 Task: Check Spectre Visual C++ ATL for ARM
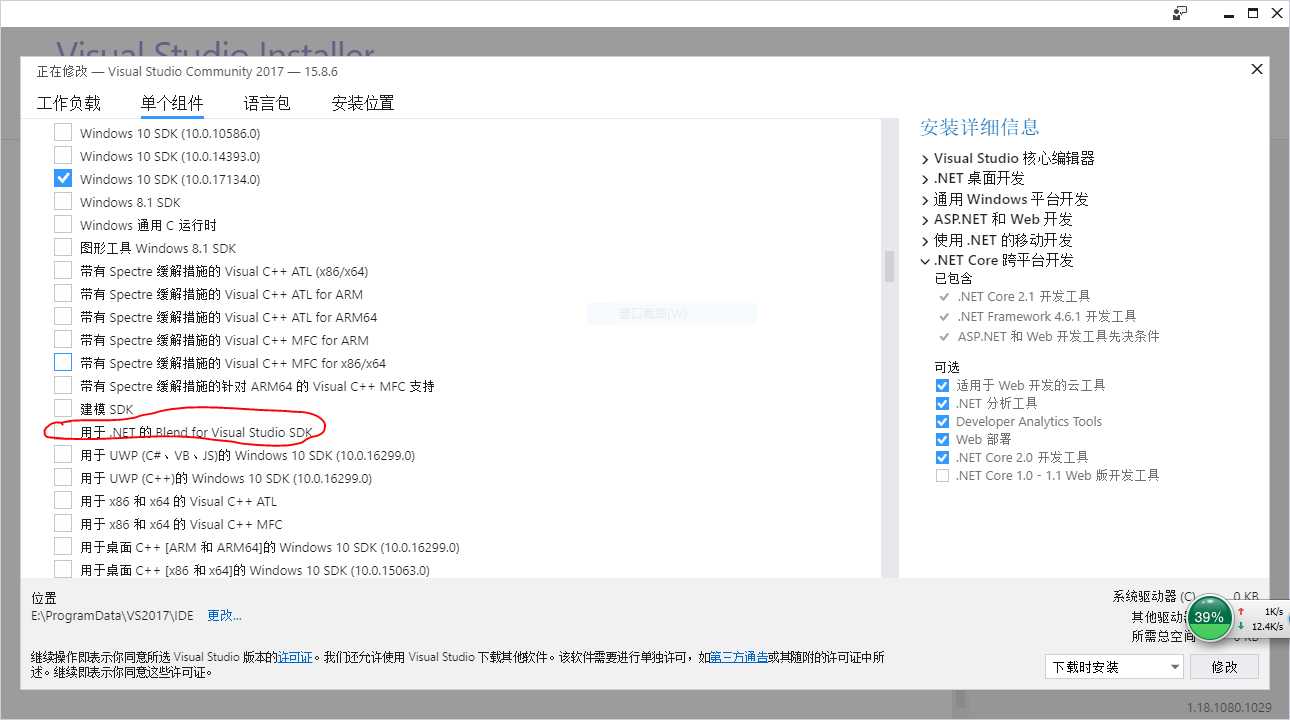(63, 293)
